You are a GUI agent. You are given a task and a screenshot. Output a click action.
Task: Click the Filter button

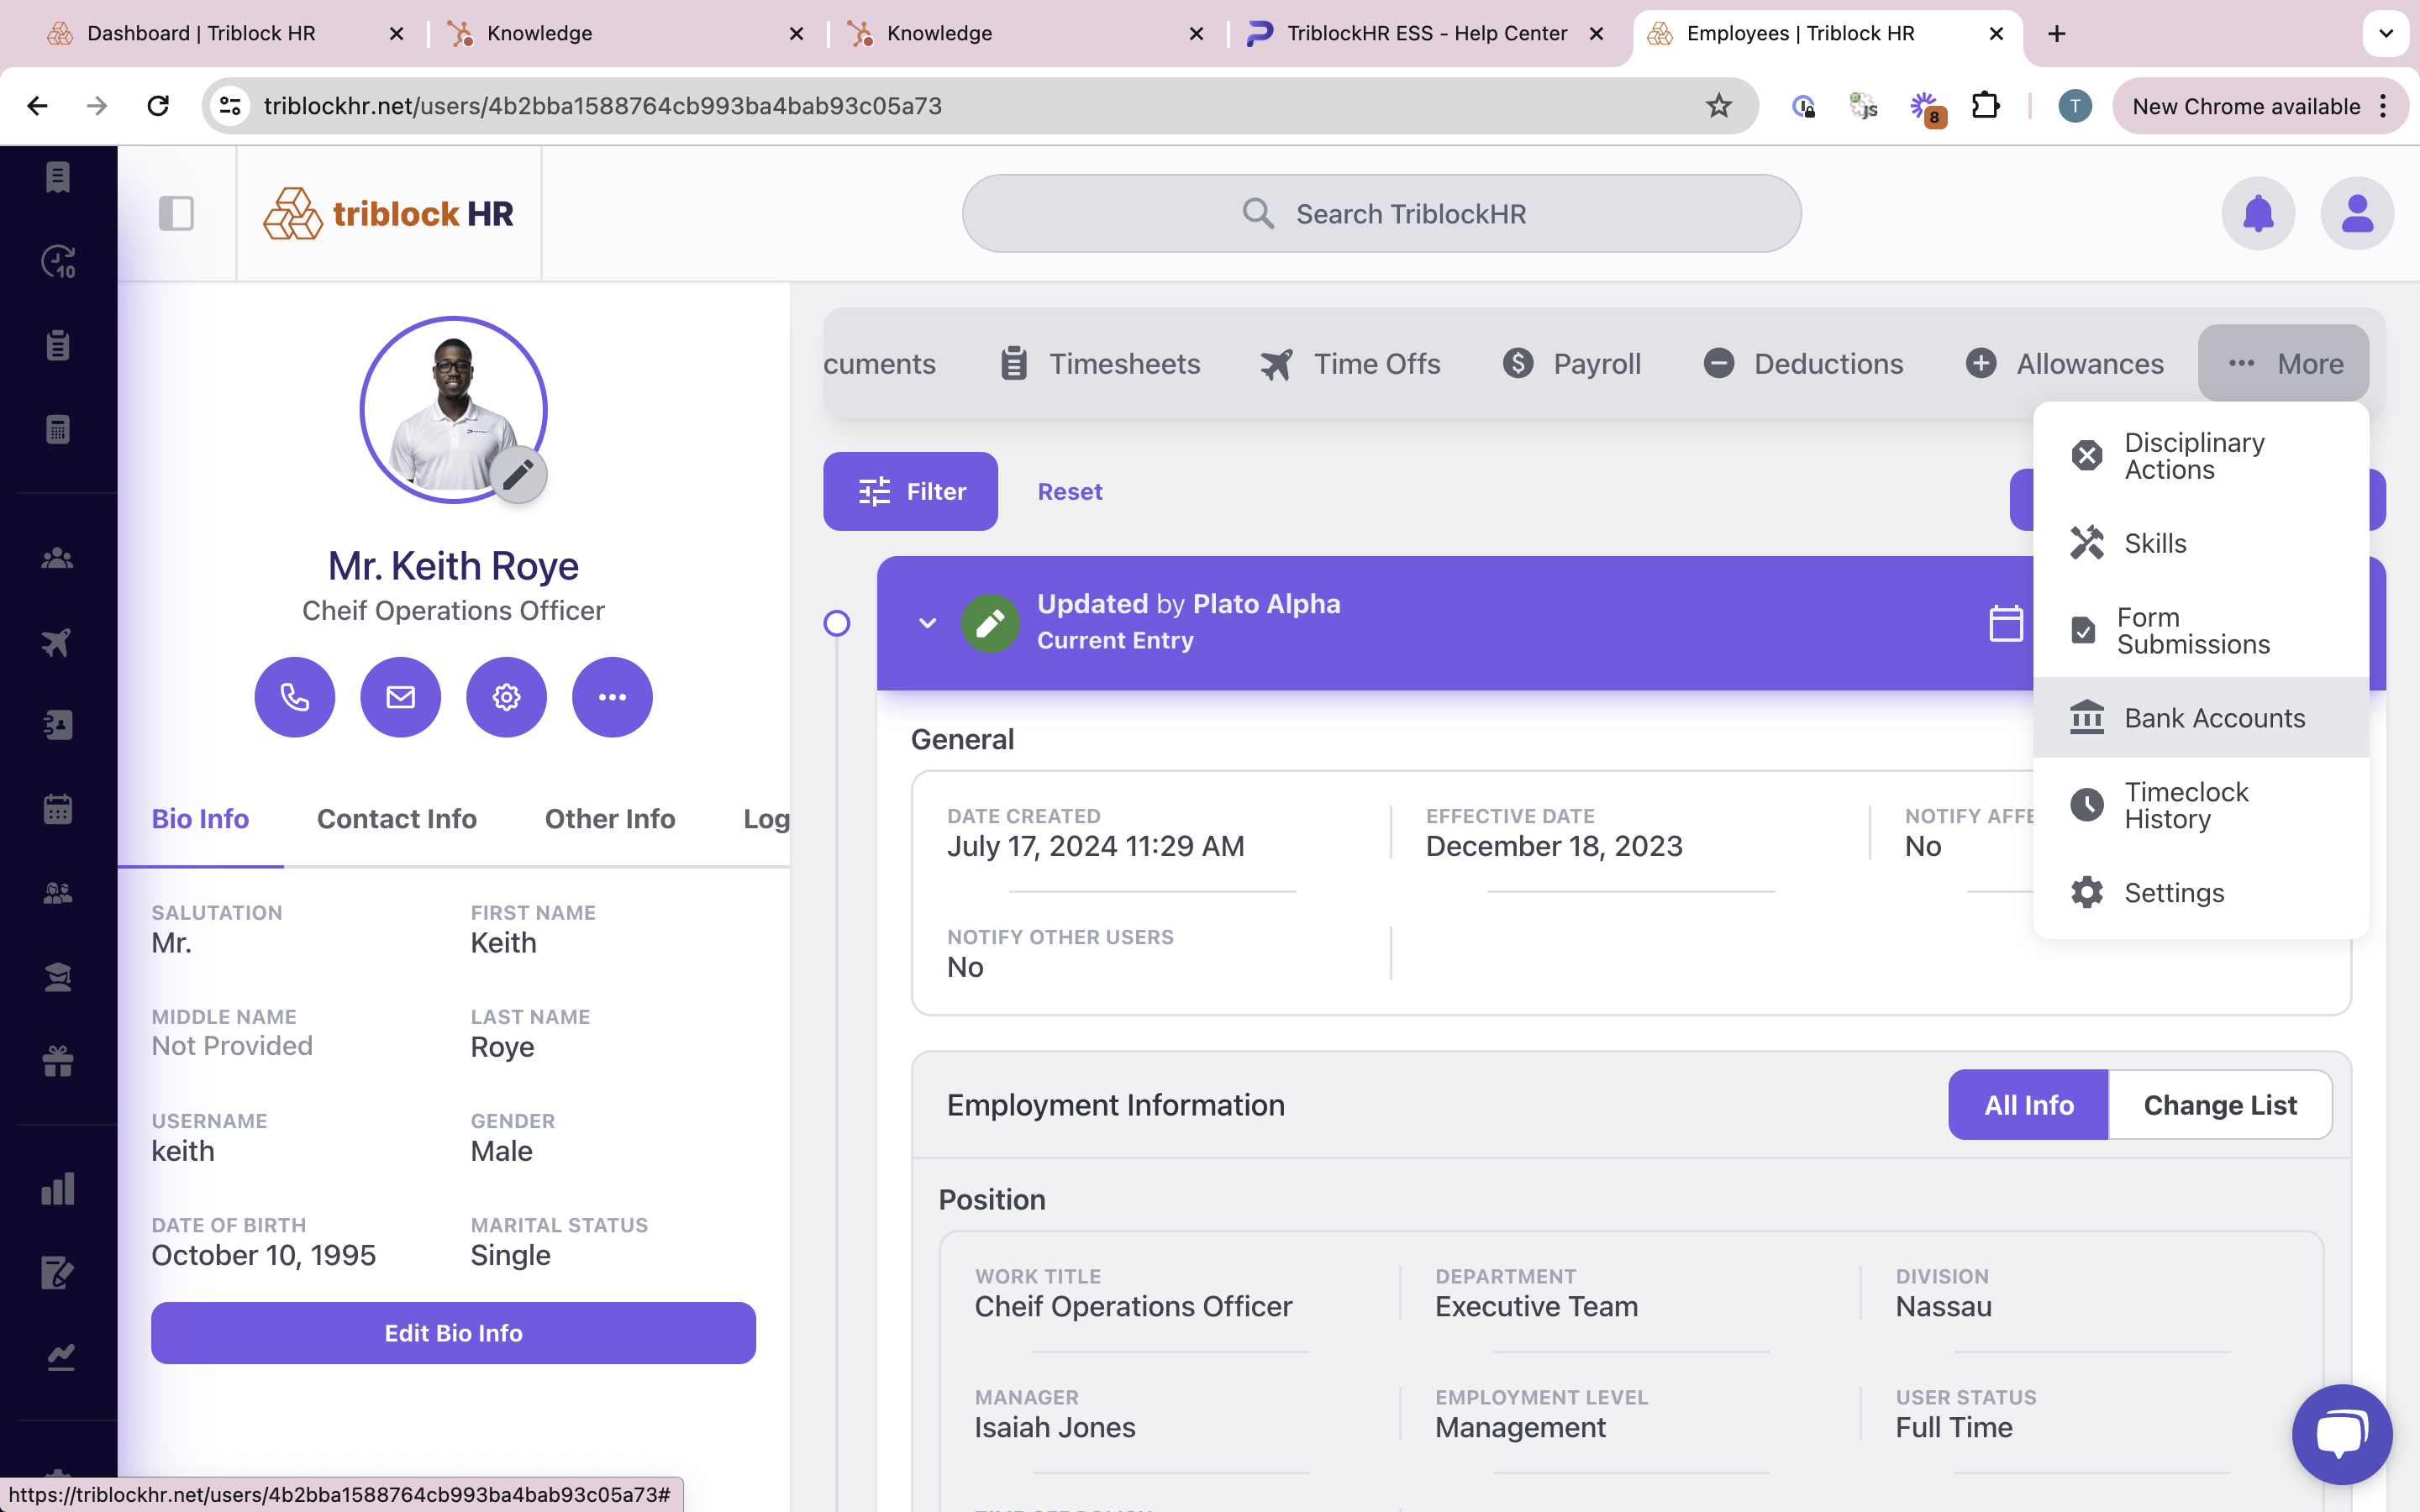tap(910, 491)
